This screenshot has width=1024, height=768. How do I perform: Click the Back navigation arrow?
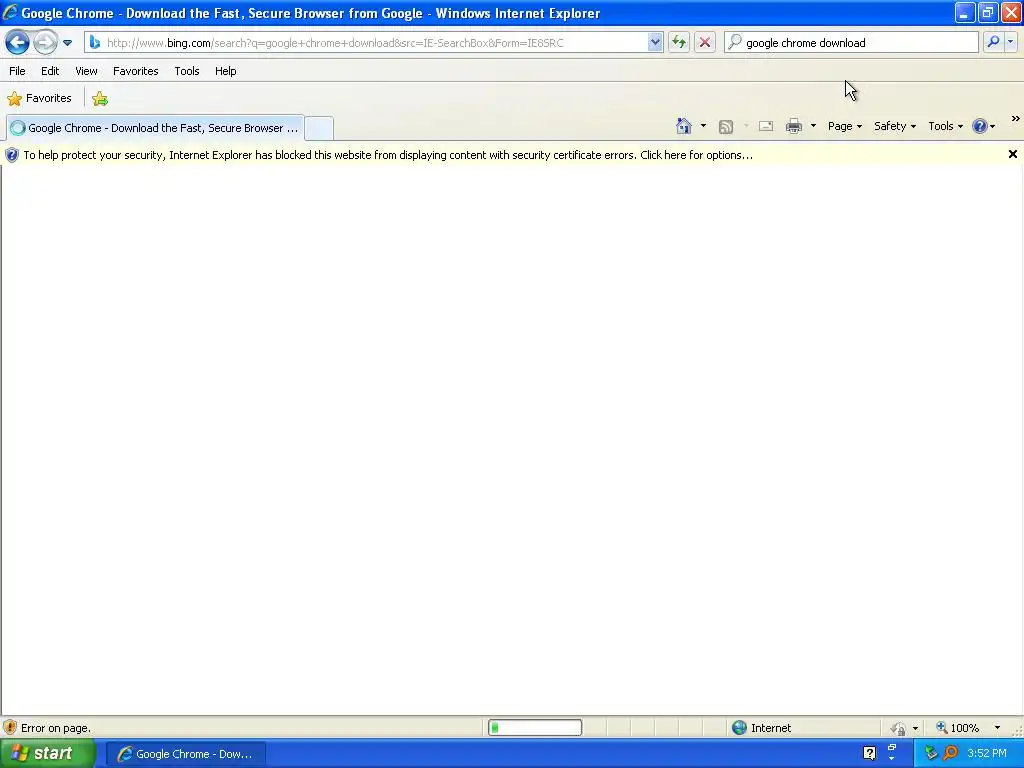click(17, 42)
